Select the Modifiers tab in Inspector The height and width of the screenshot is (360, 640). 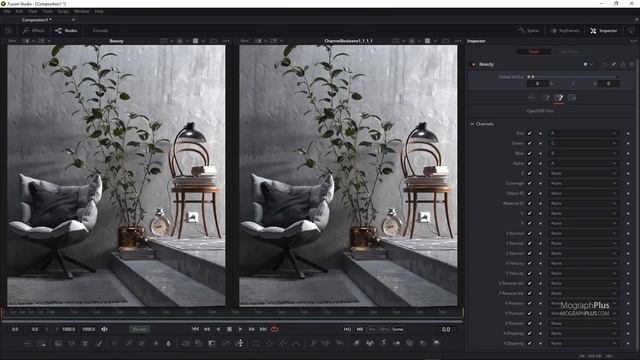coord(569,52)
